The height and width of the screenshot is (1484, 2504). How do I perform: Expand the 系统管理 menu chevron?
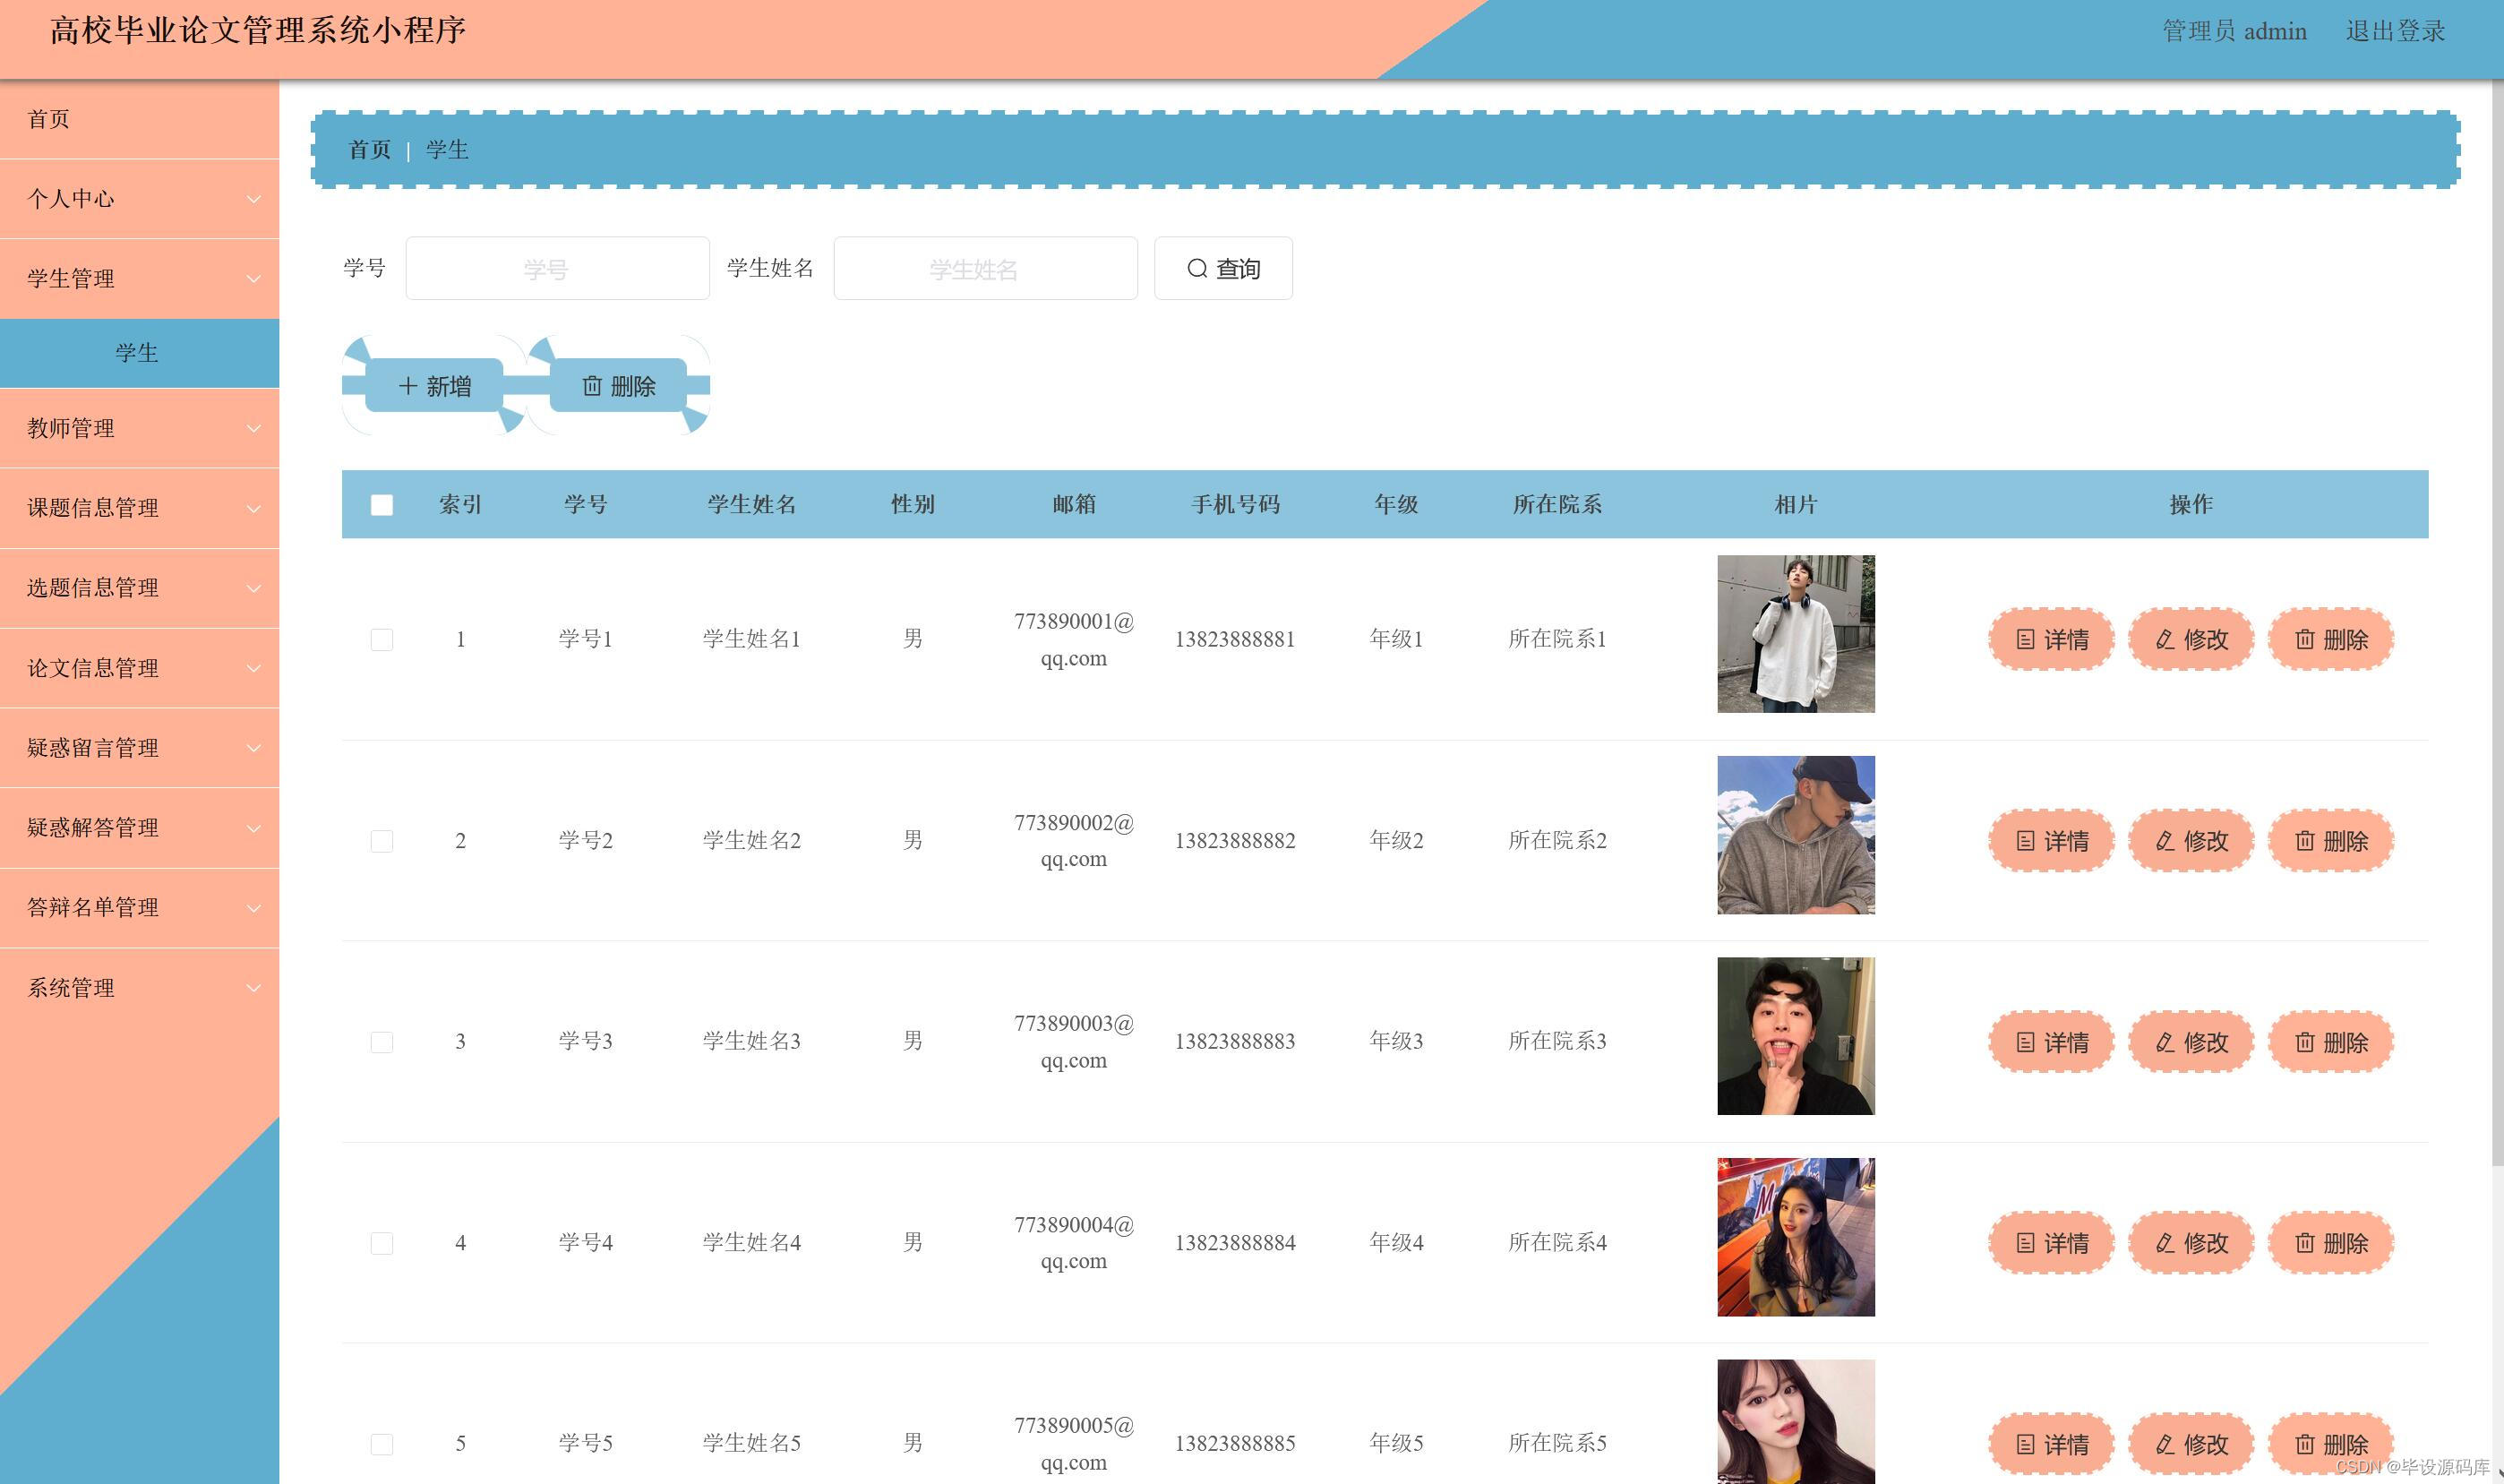click(x=254, y=988)
